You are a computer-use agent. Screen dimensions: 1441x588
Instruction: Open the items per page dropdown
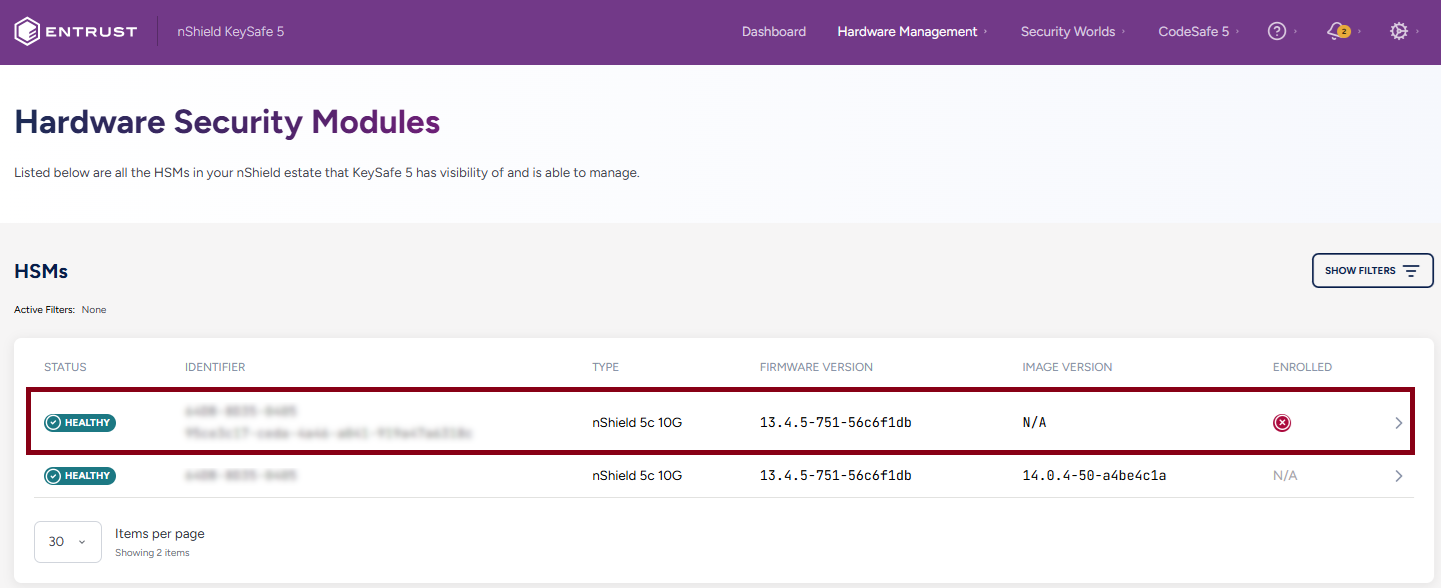tap(68, 542)
